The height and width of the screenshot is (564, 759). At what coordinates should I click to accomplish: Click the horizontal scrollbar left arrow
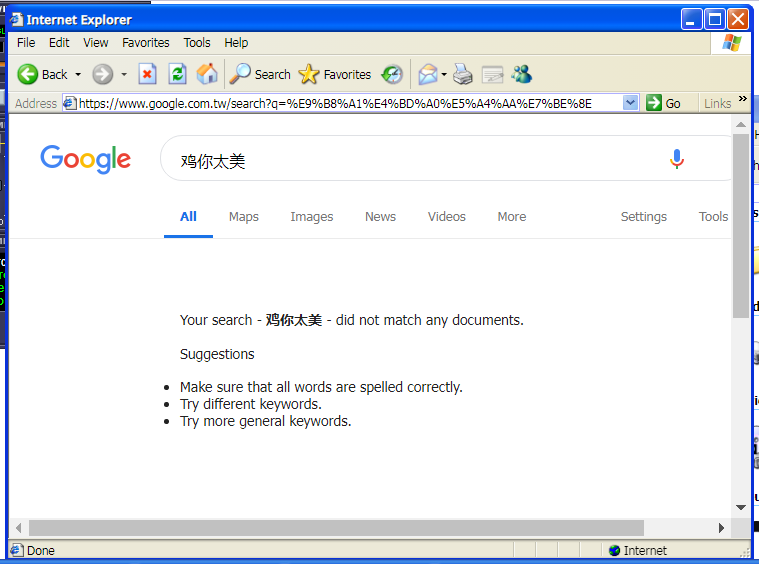[x=18, y=528]
